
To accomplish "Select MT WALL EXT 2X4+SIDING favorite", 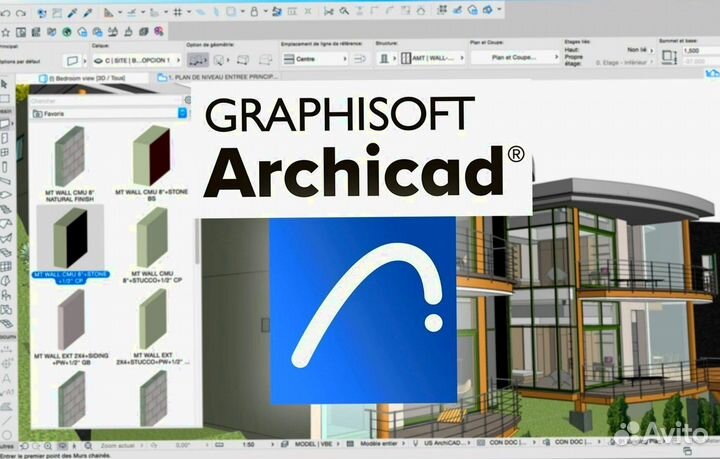I will [x=71, y=327].
